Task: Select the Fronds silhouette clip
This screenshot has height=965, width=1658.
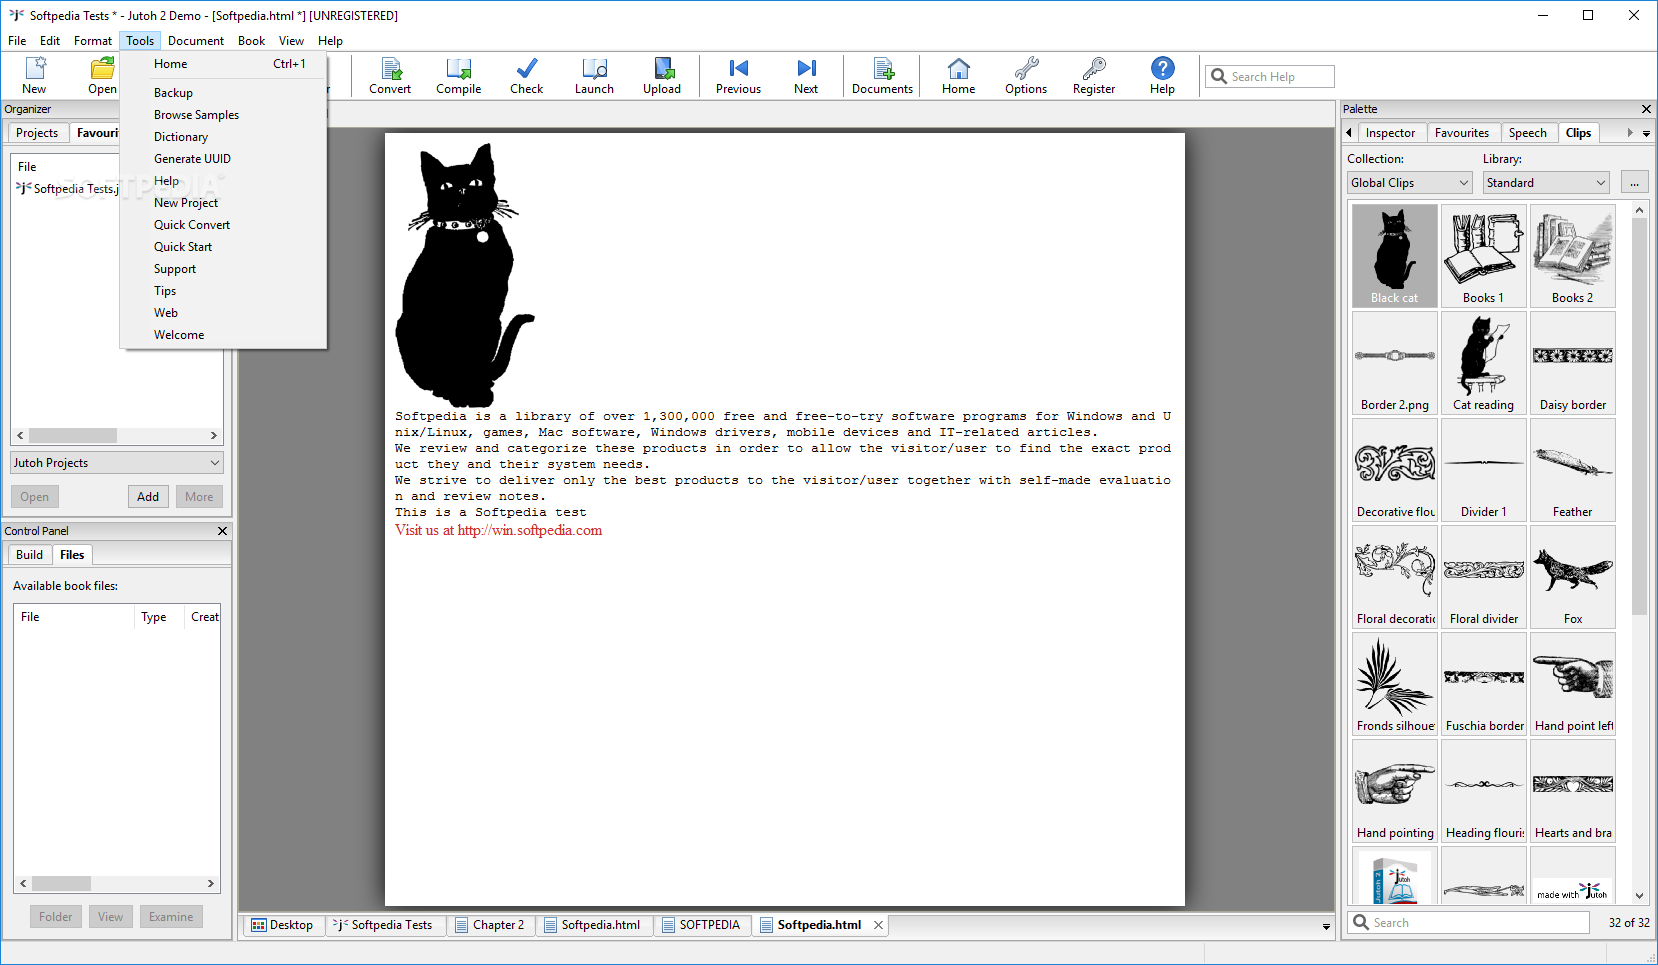Action: click(1395, 684)
